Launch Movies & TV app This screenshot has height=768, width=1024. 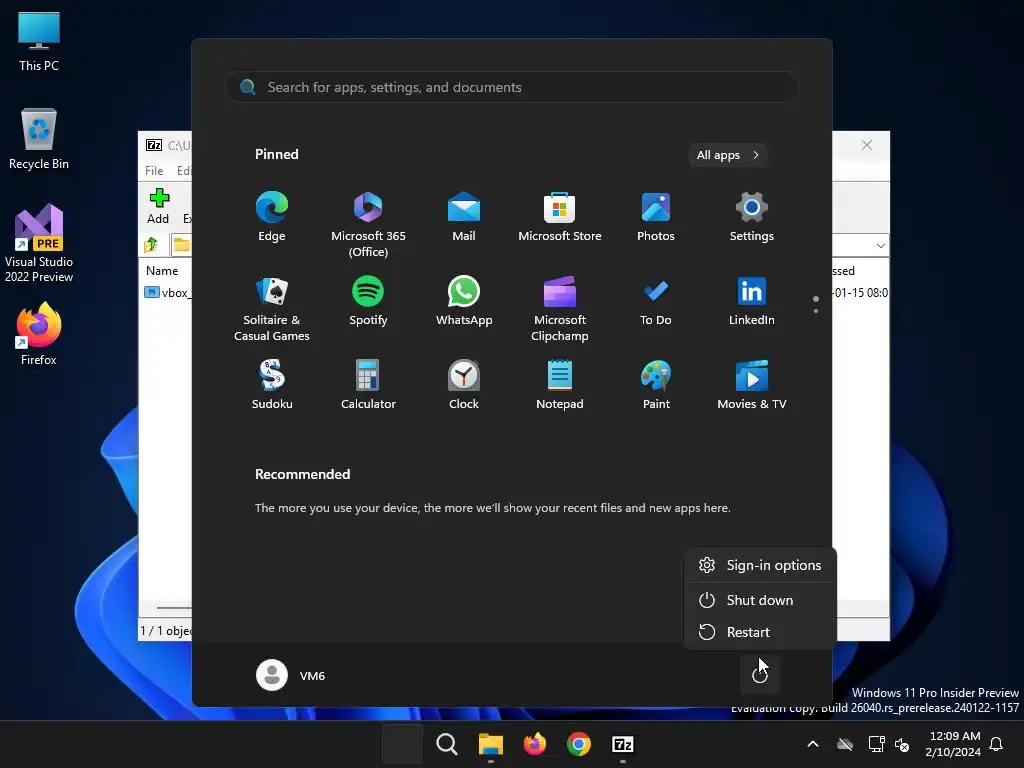[752, 385]
